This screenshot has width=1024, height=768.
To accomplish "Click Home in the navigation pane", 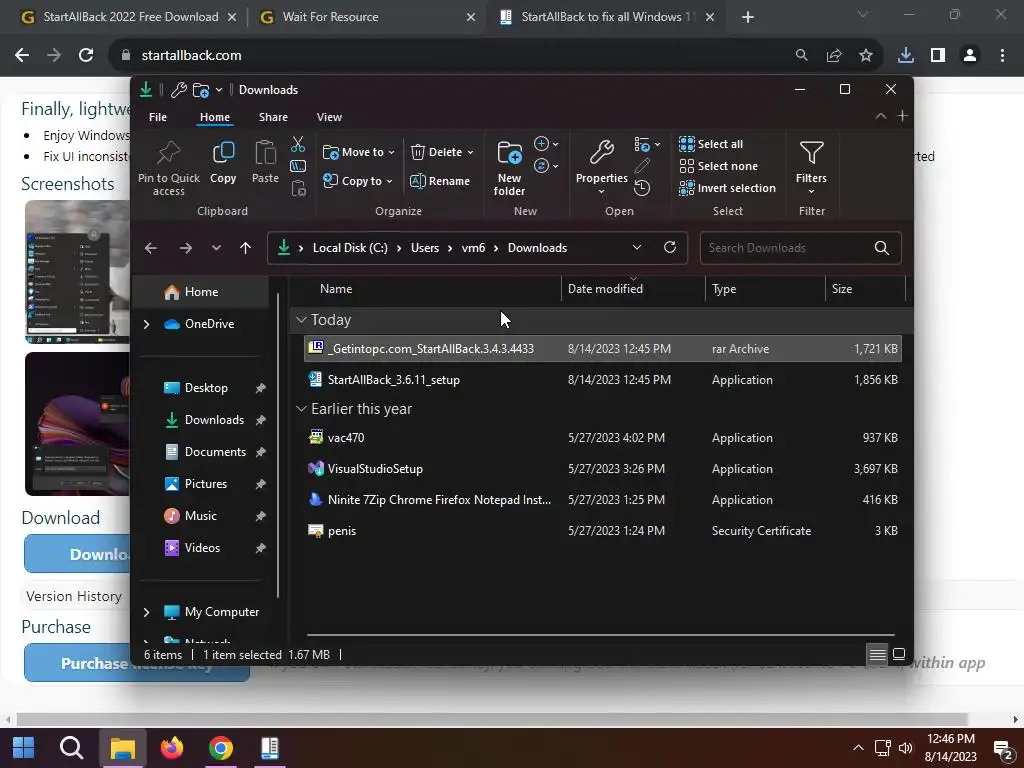I will 201,292.
